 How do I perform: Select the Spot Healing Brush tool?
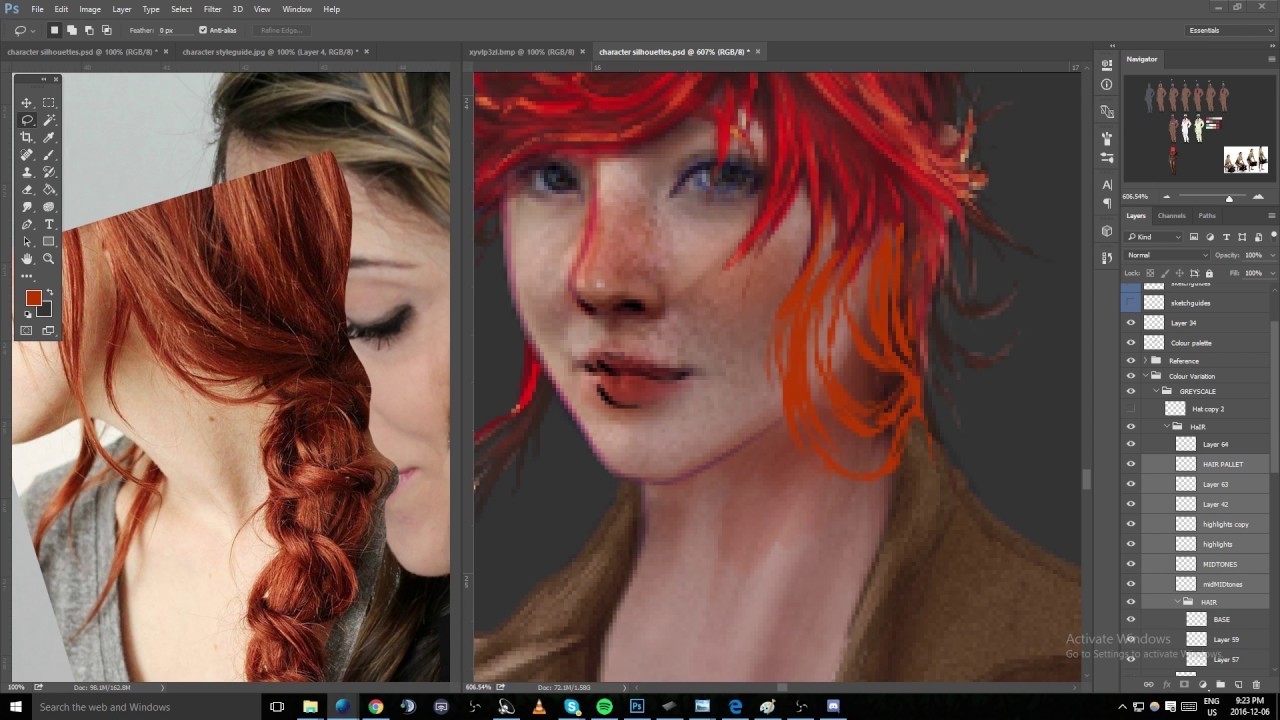point(27,155)
